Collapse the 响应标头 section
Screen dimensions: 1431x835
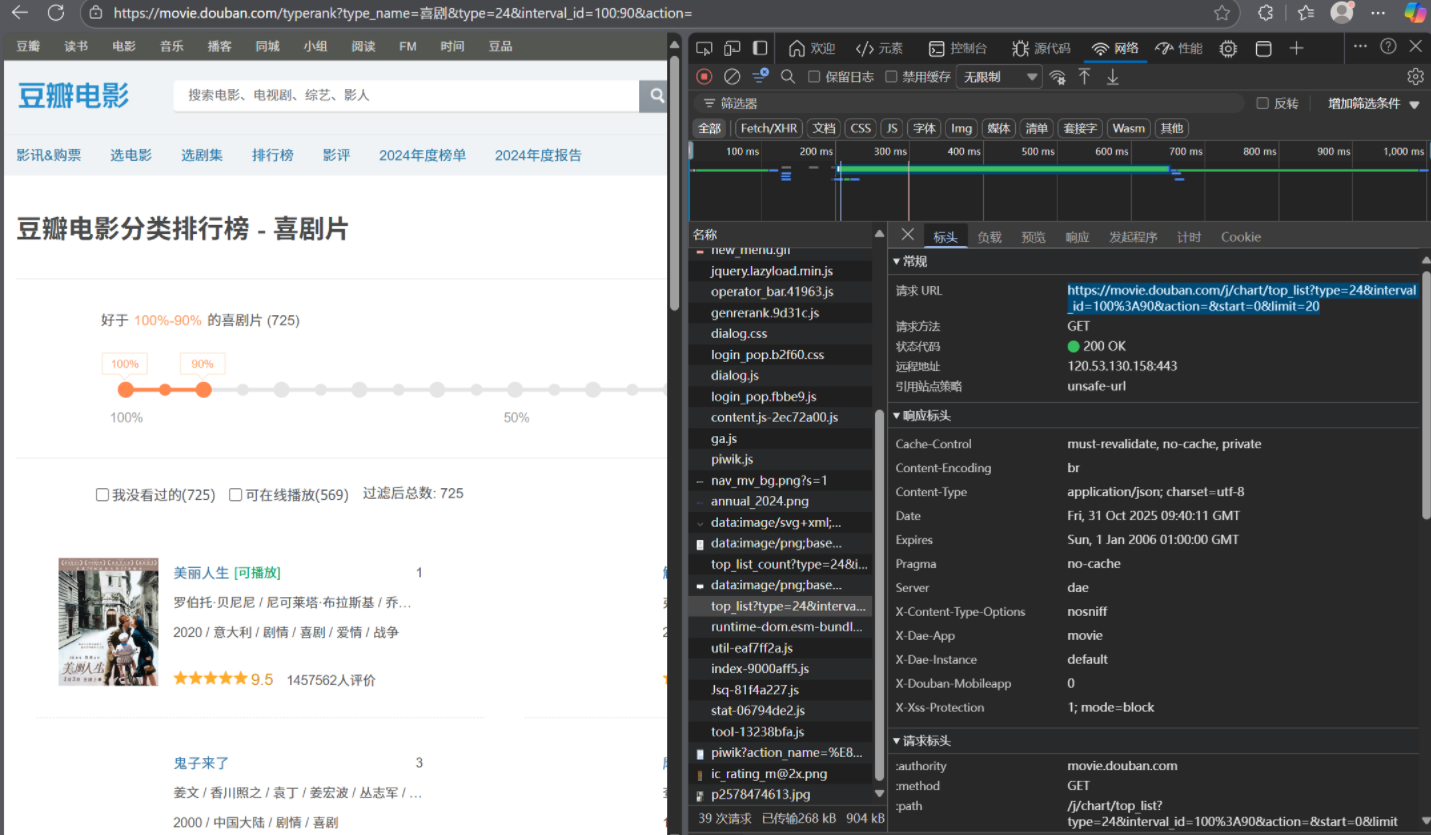point(921,415)
